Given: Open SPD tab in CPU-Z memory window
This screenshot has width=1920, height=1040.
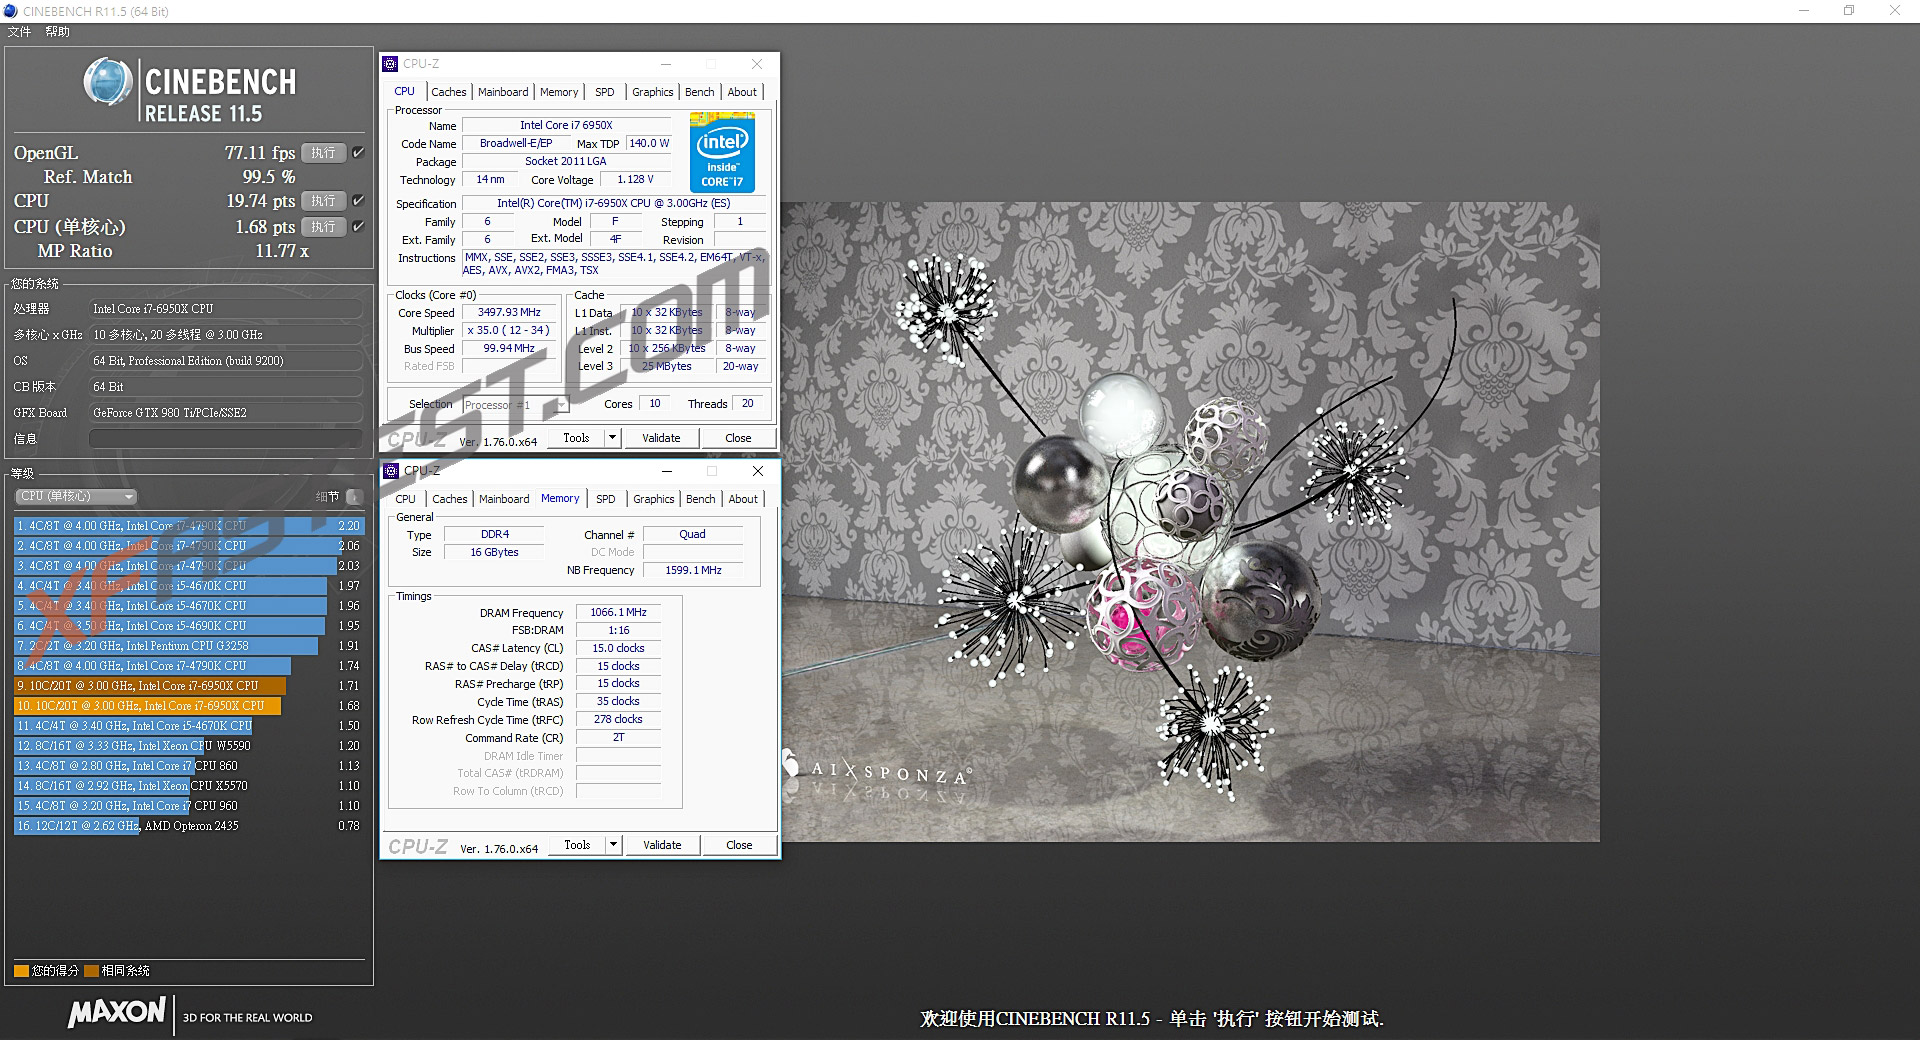Looking at the screenshot, I should click(x=606, y=499).
